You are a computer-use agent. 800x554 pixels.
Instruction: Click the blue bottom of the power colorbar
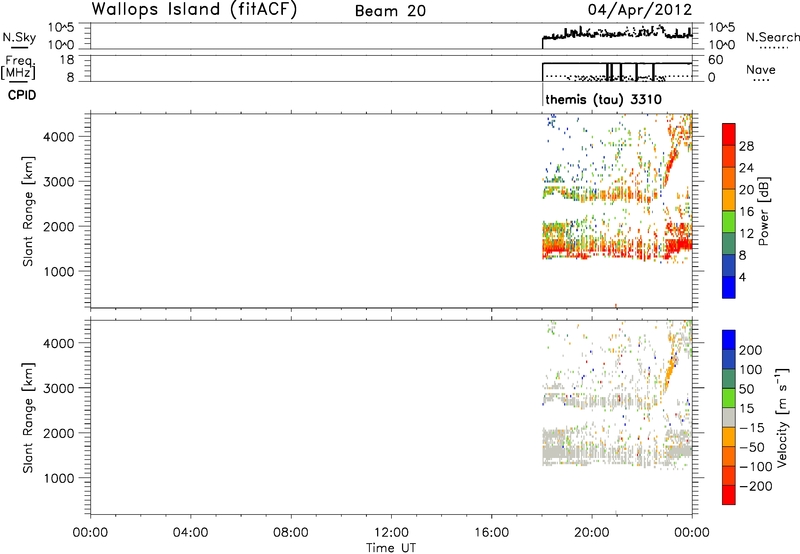729,287
